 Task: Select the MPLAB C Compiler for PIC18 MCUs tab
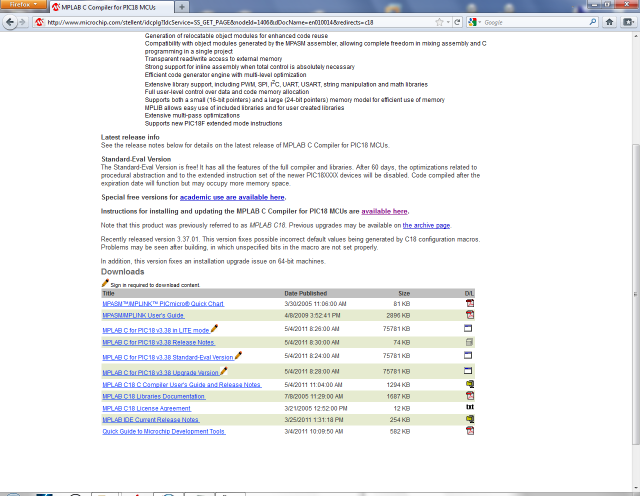[110, 7]
